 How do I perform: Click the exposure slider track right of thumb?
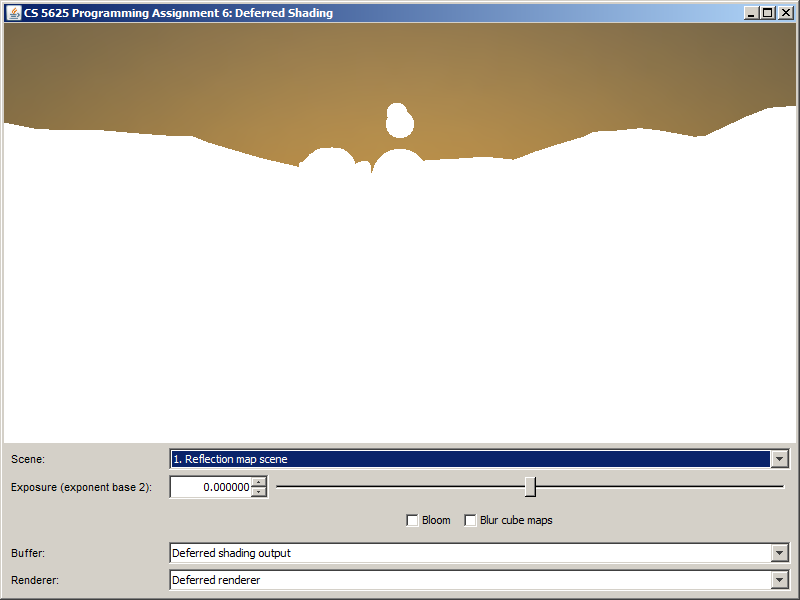660,487
